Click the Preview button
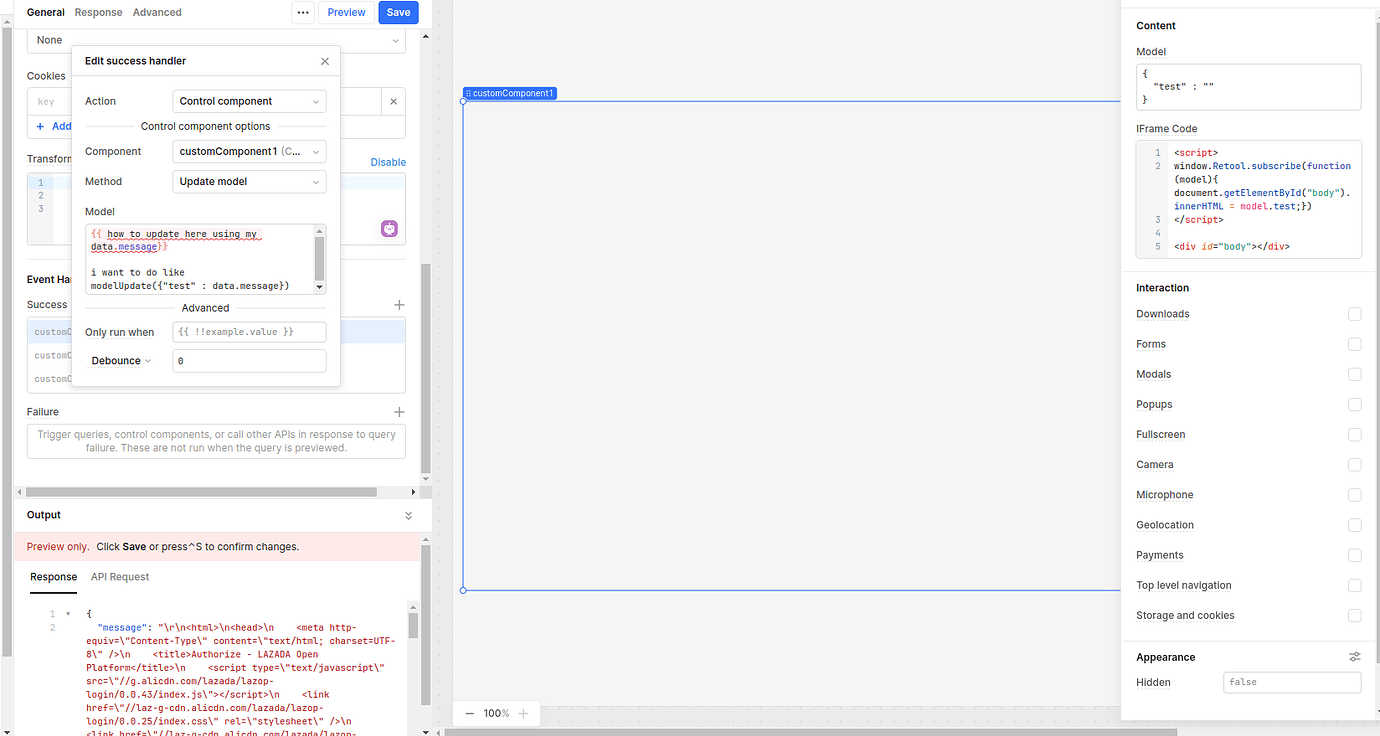Screen dimensions: 1380x736 tap(346, 12)
